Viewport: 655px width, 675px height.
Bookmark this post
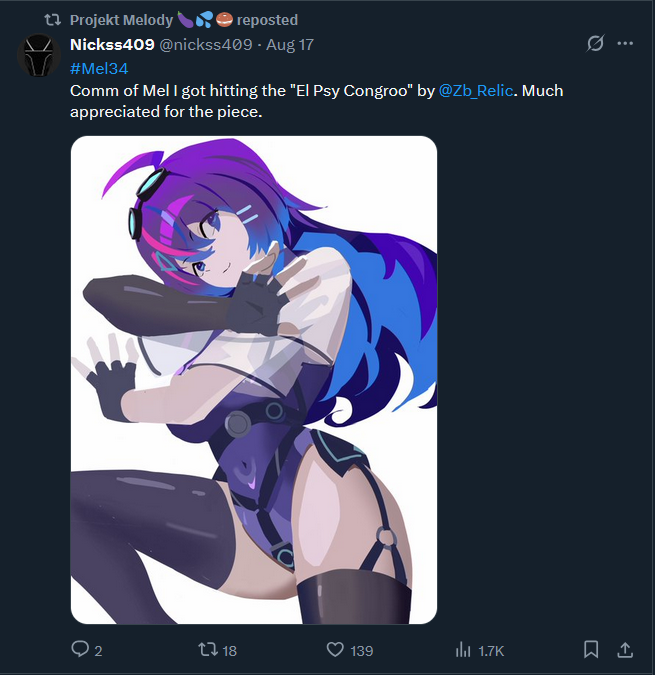pyautogui.click(x=591, y=649)
